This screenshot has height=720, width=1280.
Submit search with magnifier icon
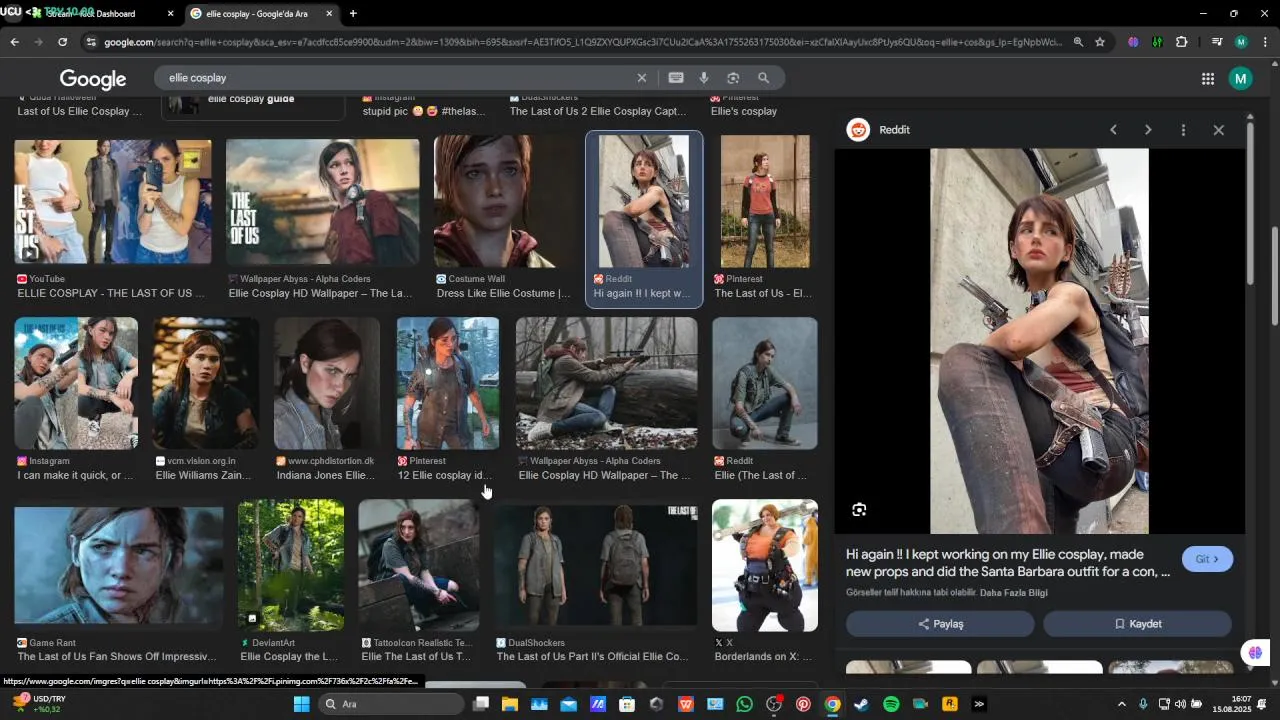[763, 78]
